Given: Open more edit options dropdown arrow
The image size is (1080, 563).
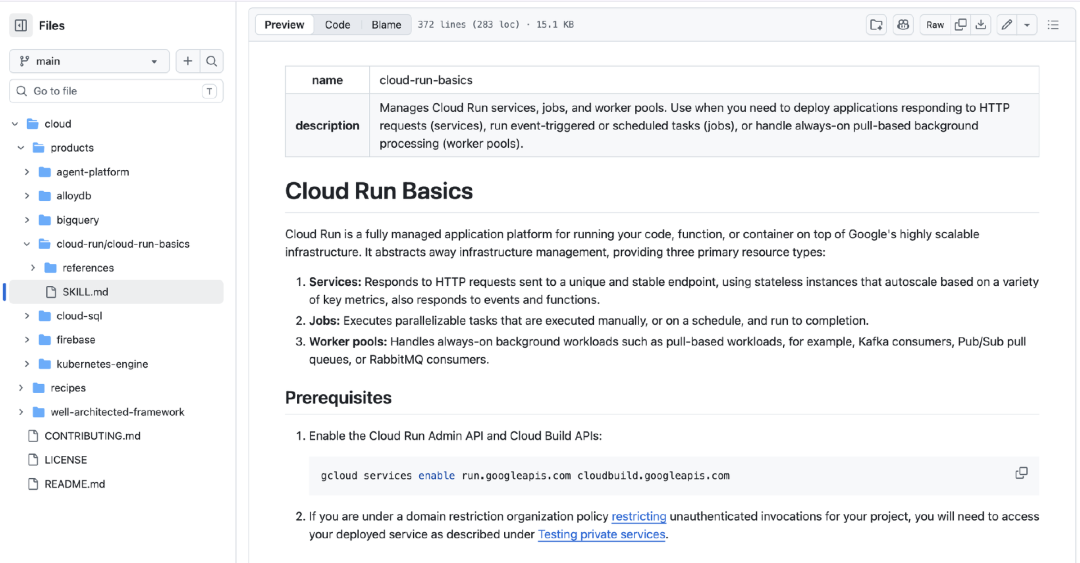Looking at the screenshot, I should [x=1027, y=25].
